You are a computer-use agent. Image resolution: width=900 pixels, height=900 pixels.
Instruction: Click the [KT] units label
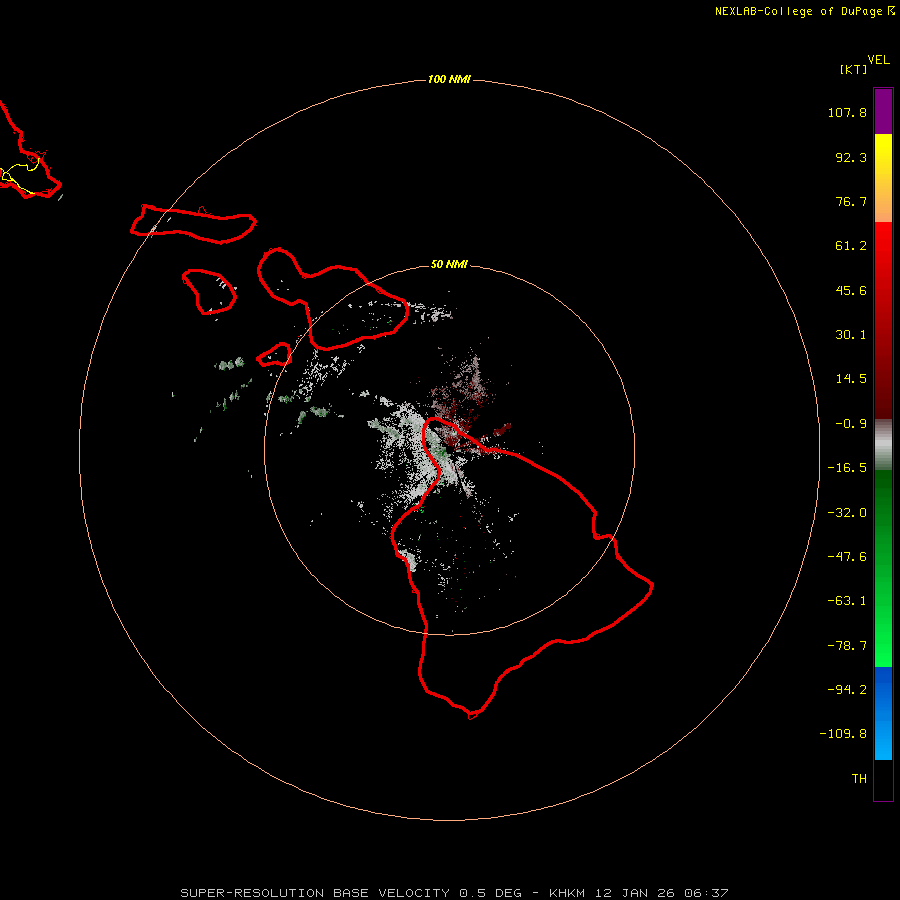853,69
